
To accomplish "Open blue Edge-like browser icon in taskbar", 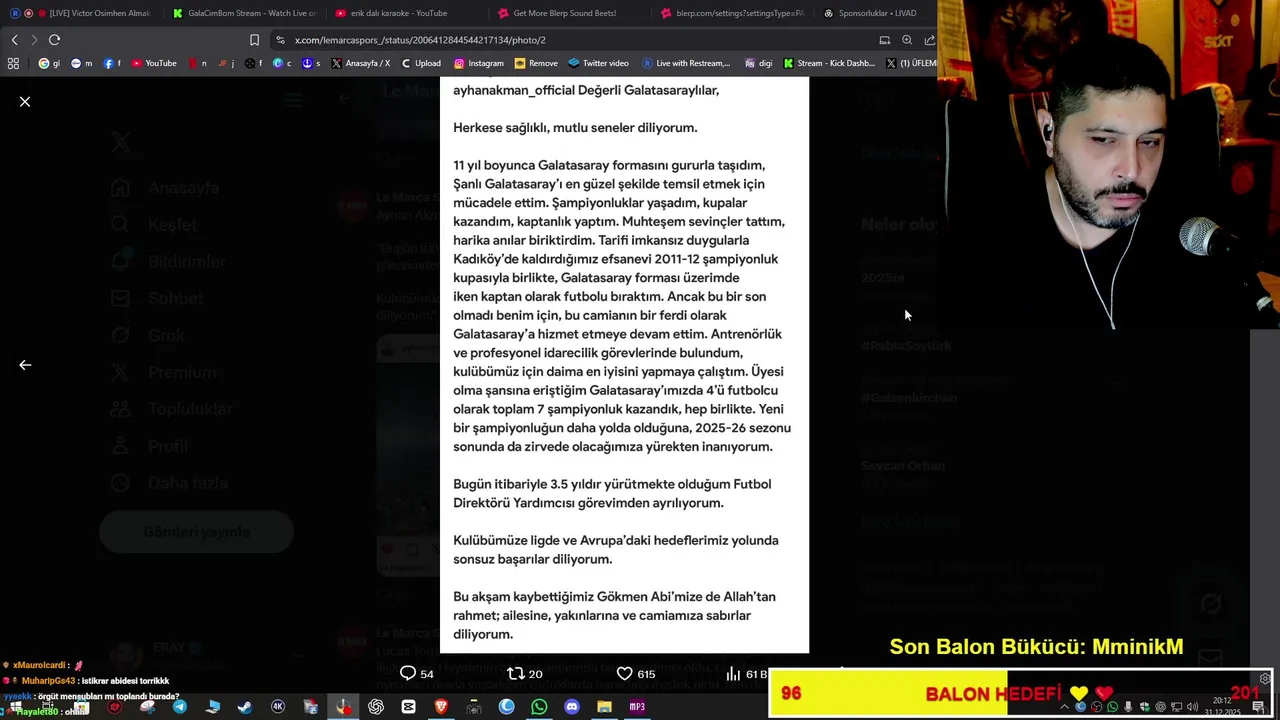I will point(506,707).
